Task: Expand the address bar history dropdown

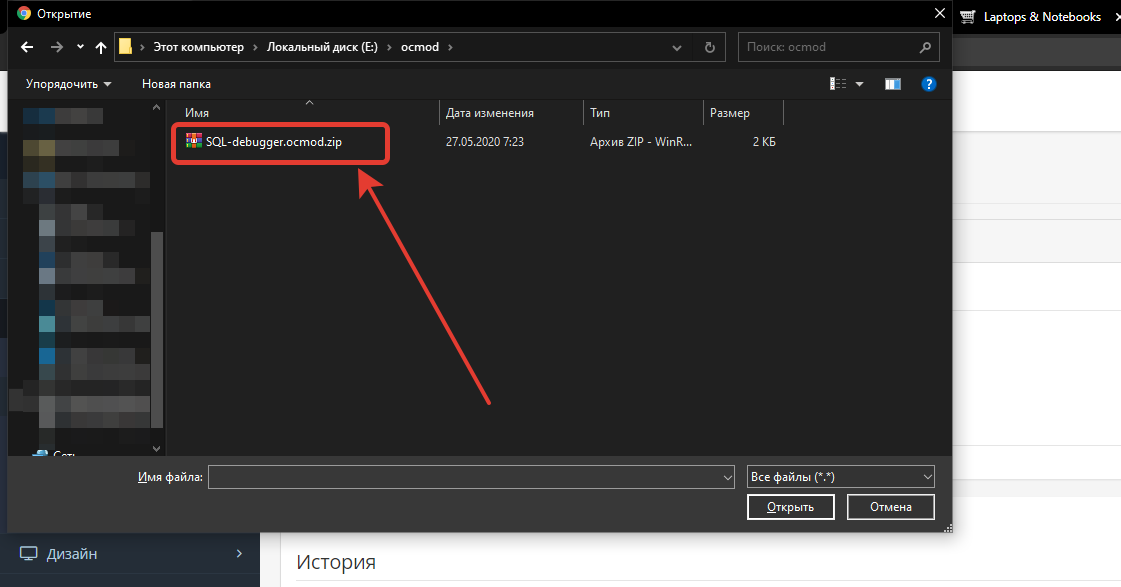Action: click(x=683, y=47)
